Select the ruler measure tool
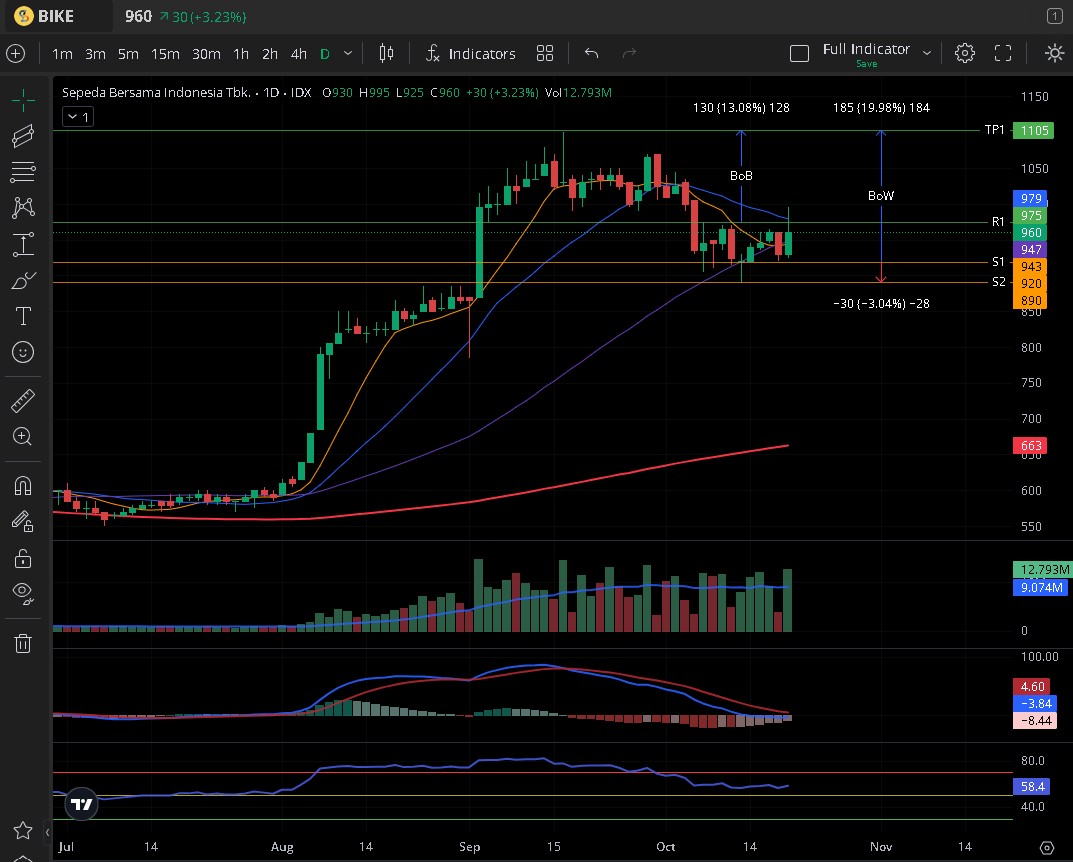 [x=23, y=401]
